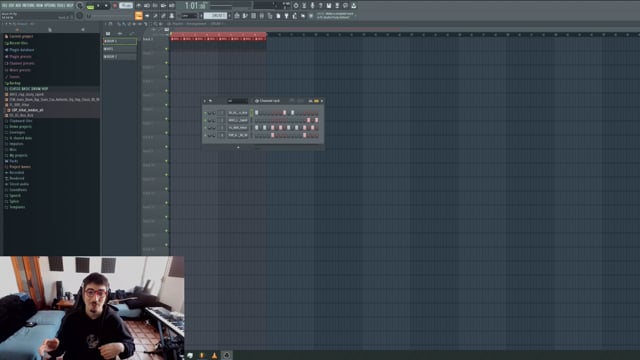Mute the fourth Channel rack channel via LED
This screenshot has height=360, width=640.
[x=205, y=135]
